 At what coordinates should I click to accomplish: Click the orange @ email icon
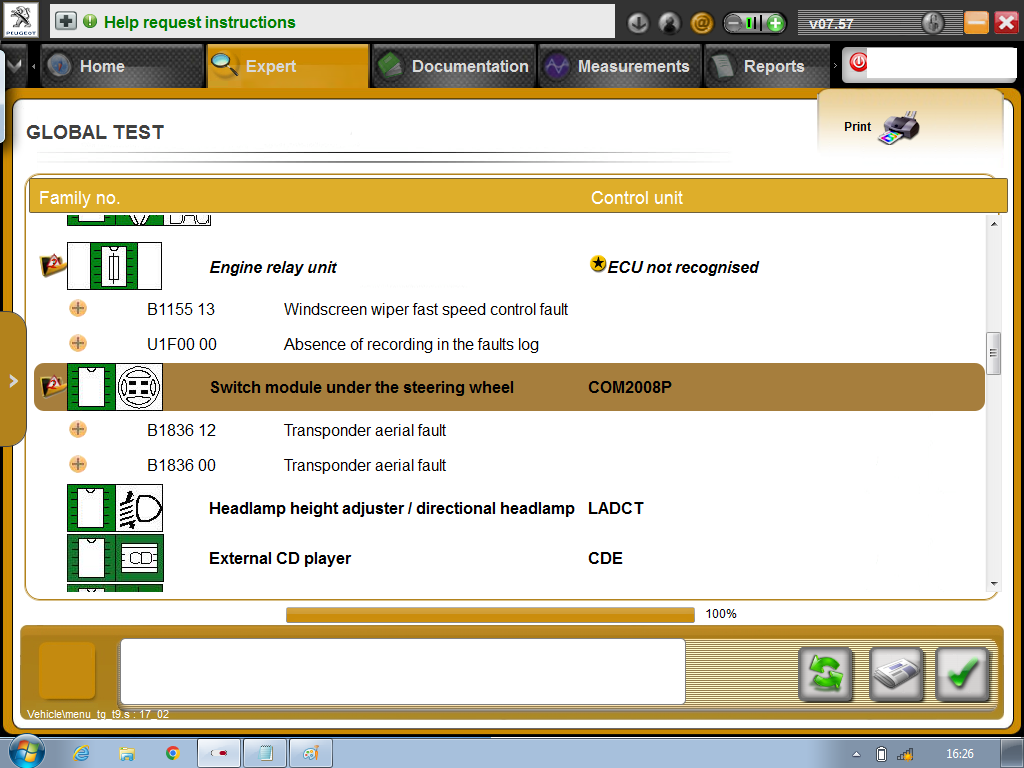pyautogui.click(x=701, y=24)
